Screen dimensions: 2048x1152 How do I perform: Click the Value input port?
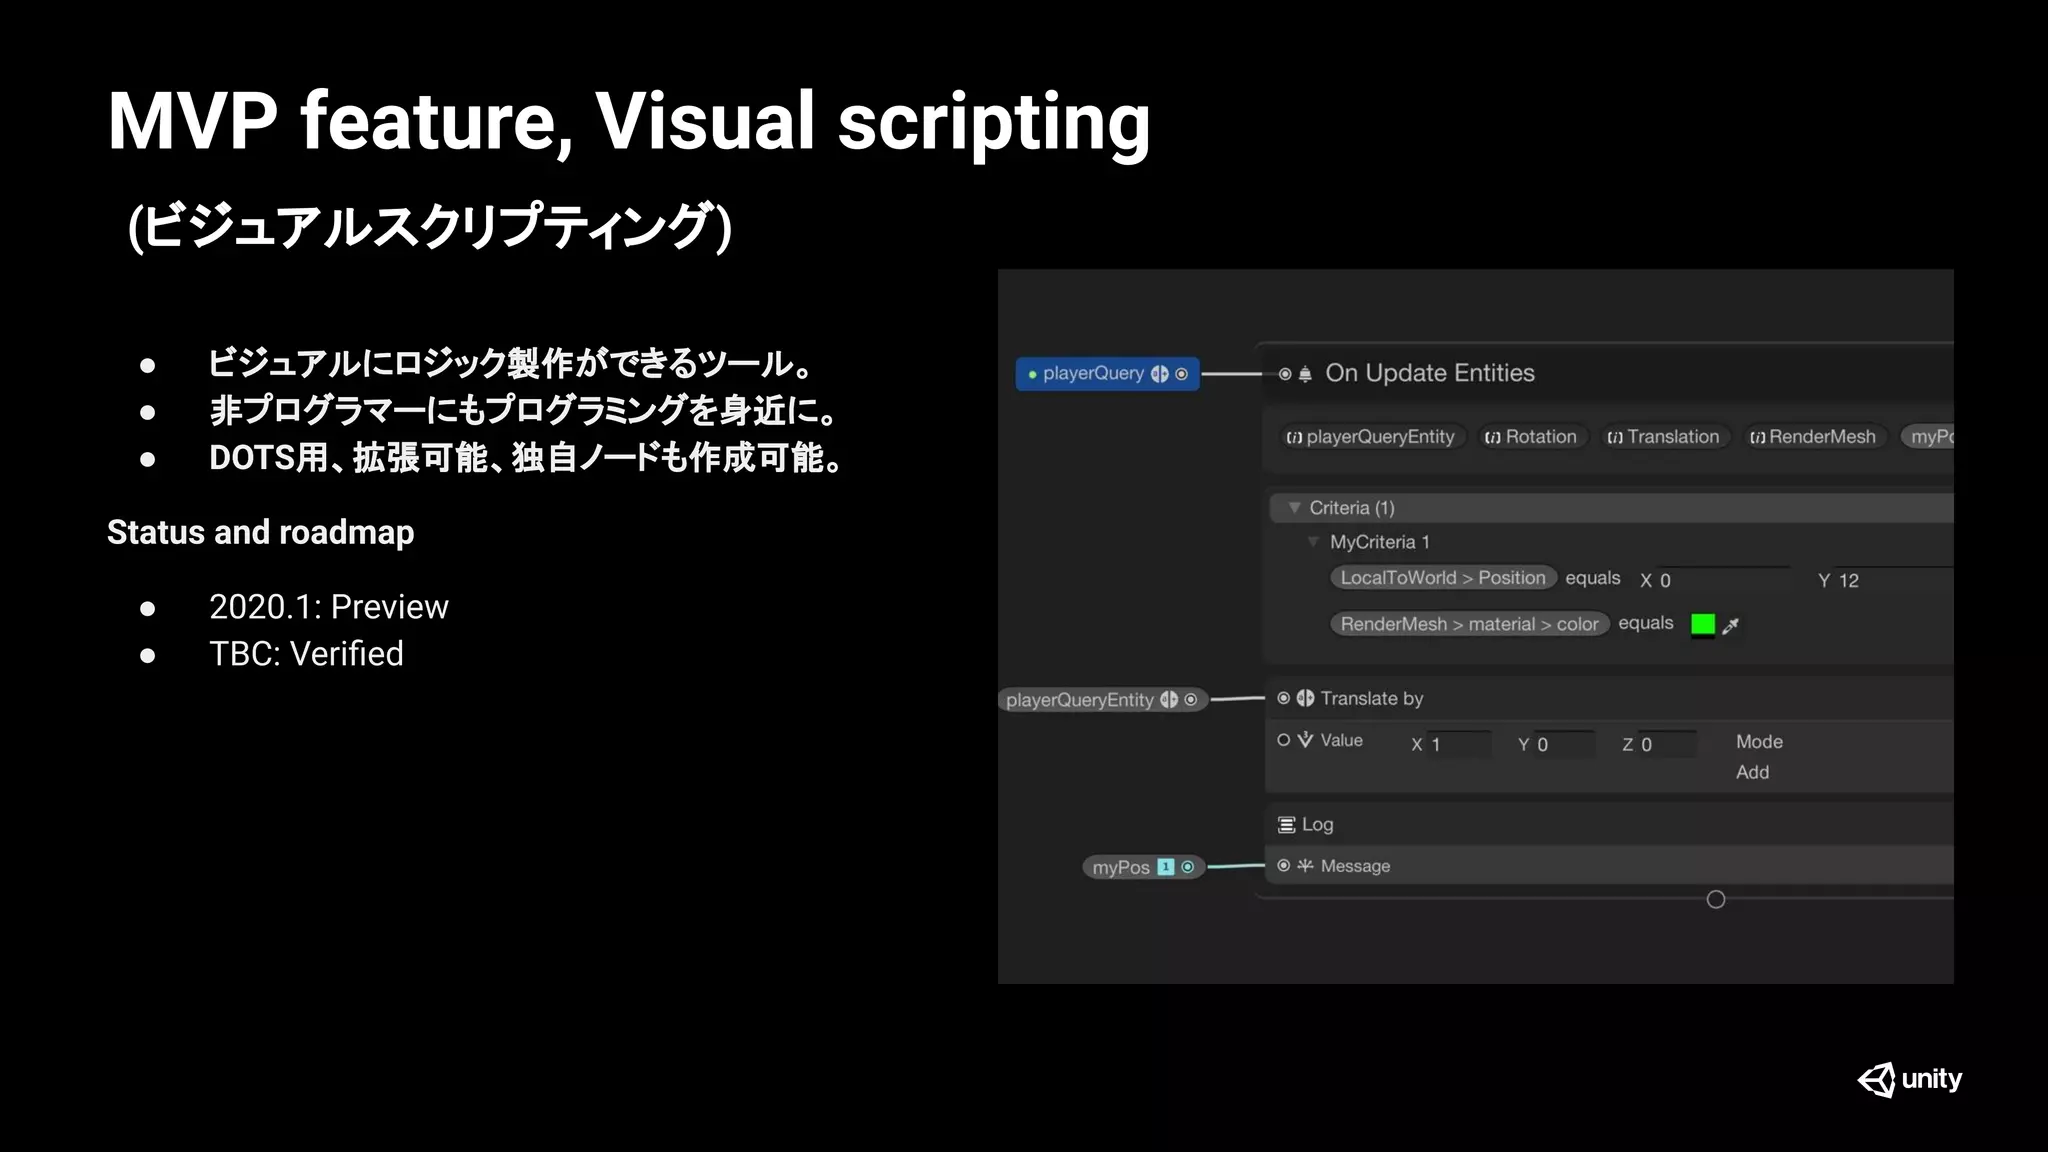click(x=1284, y=740)
